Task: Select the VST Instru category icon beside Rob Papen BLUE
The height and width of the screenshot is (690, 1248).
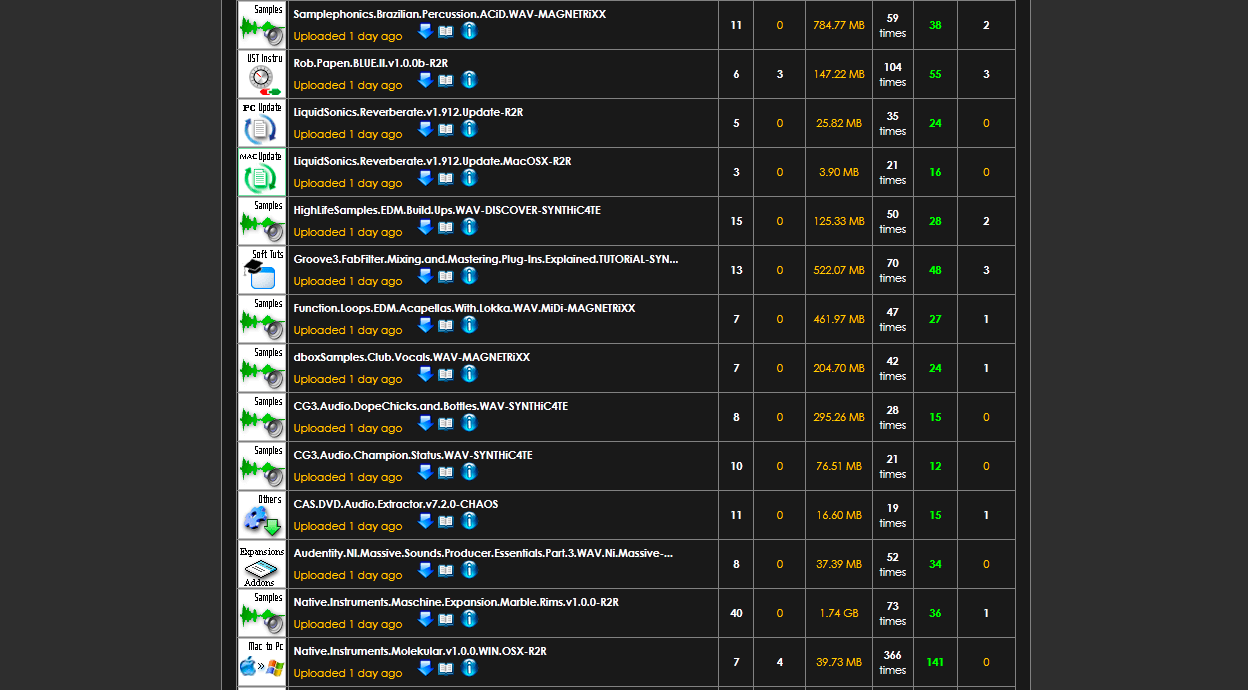Action: (x=262, y=74)
